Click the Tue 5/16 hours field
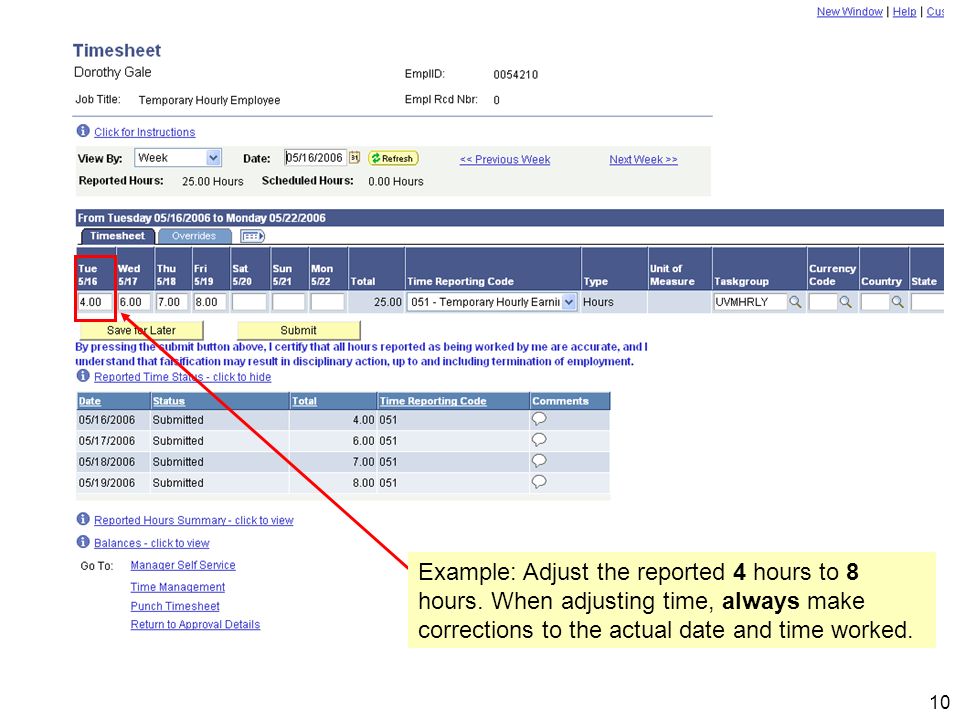 [x=96, y=302]
